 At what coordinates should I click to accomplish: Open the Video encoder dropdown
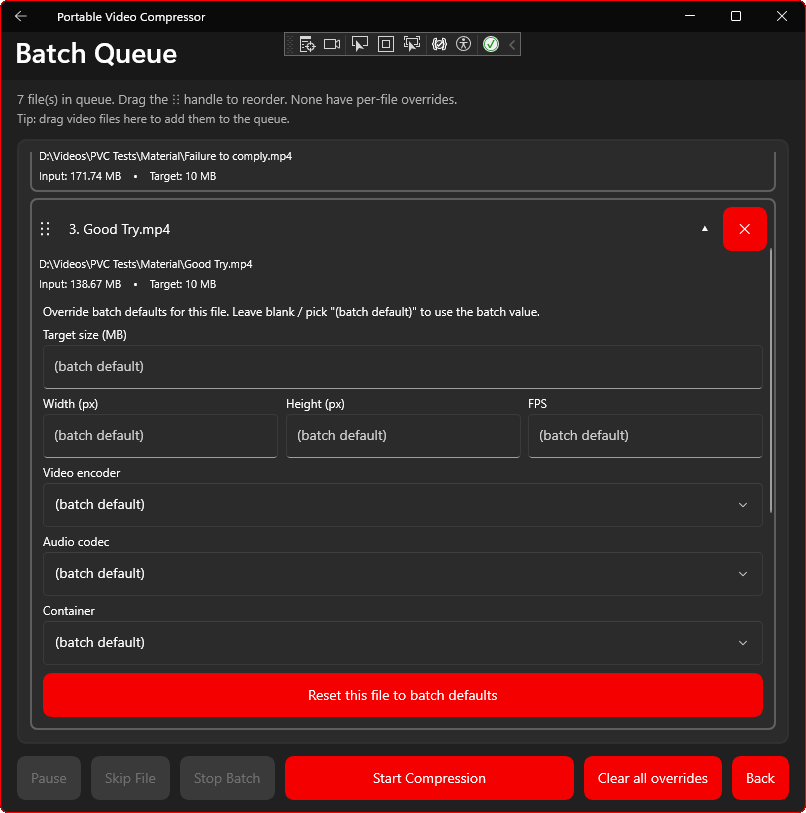[402, 505]
